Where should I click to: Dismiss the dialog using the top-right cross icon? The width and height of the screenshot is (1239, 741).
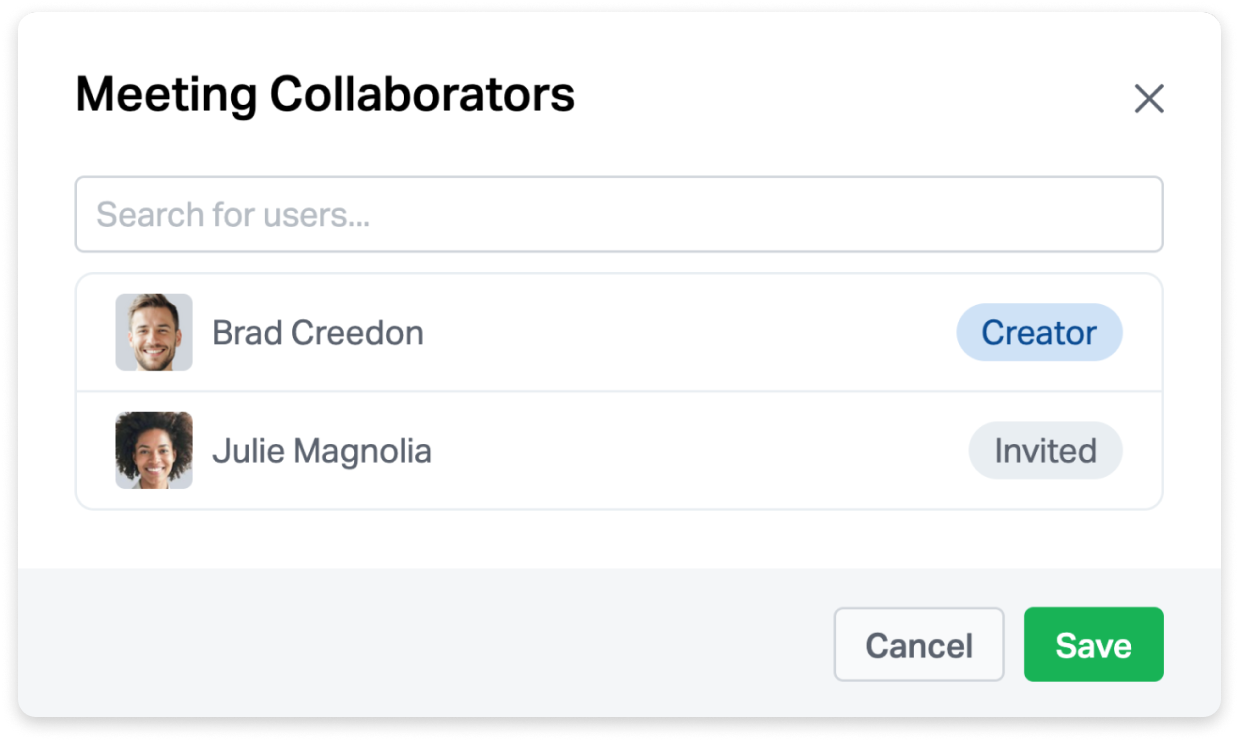[1149, 98]
